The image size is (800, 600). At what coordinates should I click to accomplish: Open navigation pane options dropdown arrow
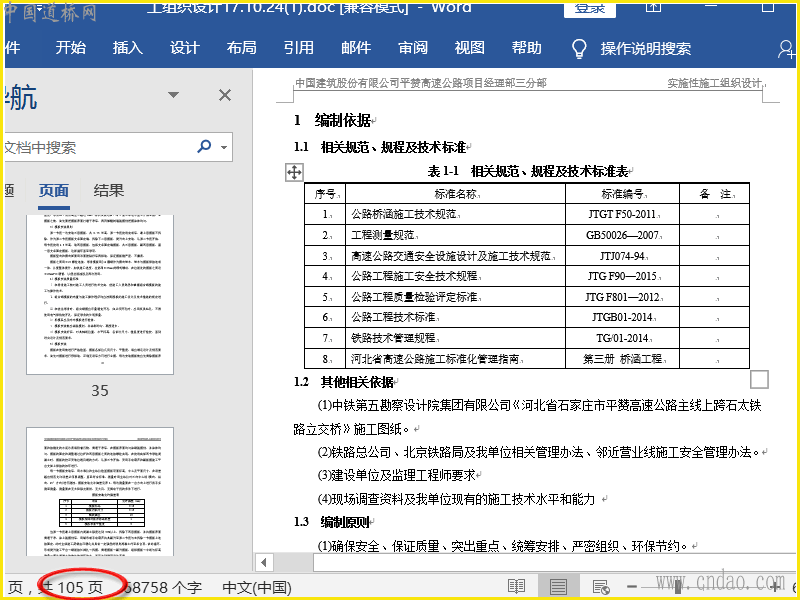tap(173, 95)
